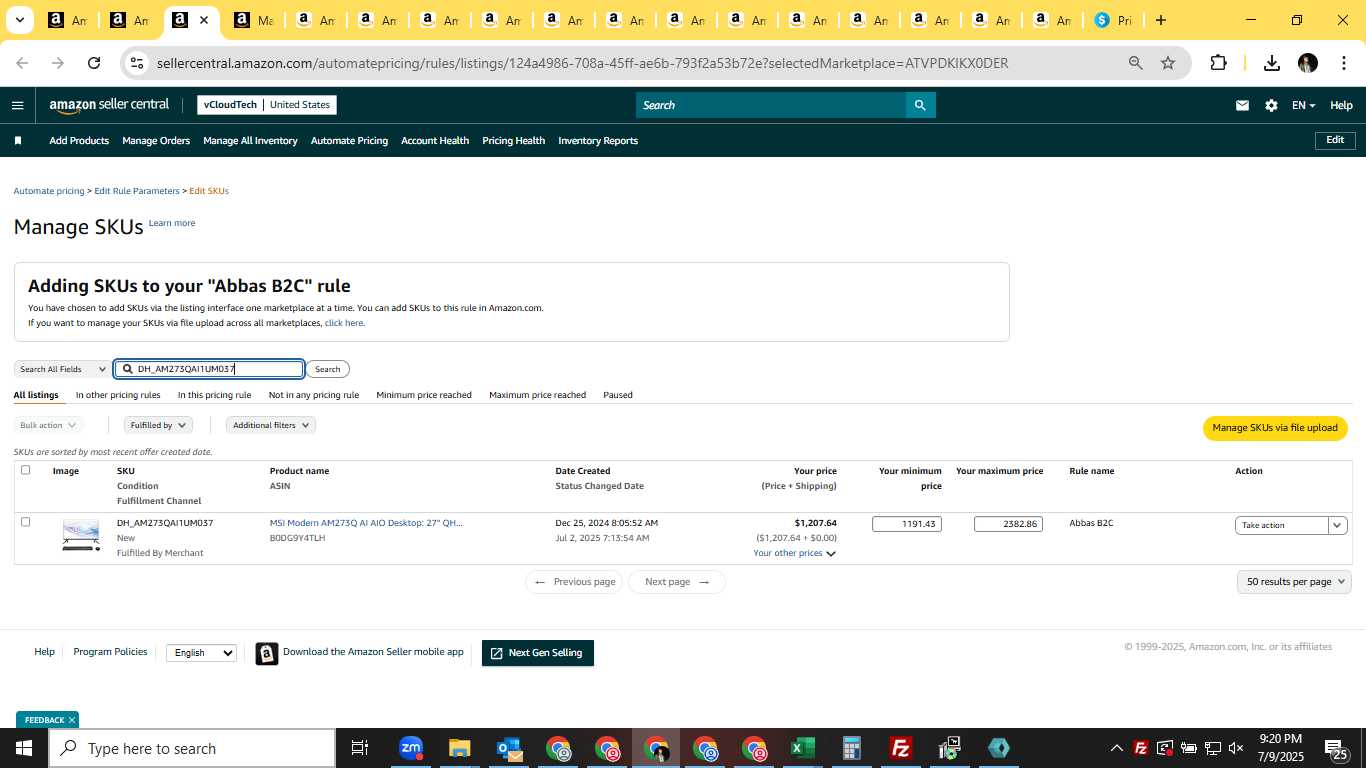This screenshot has width=1366, height=768.
Task: Open the tab search chevron
Action: pos(19,20)
